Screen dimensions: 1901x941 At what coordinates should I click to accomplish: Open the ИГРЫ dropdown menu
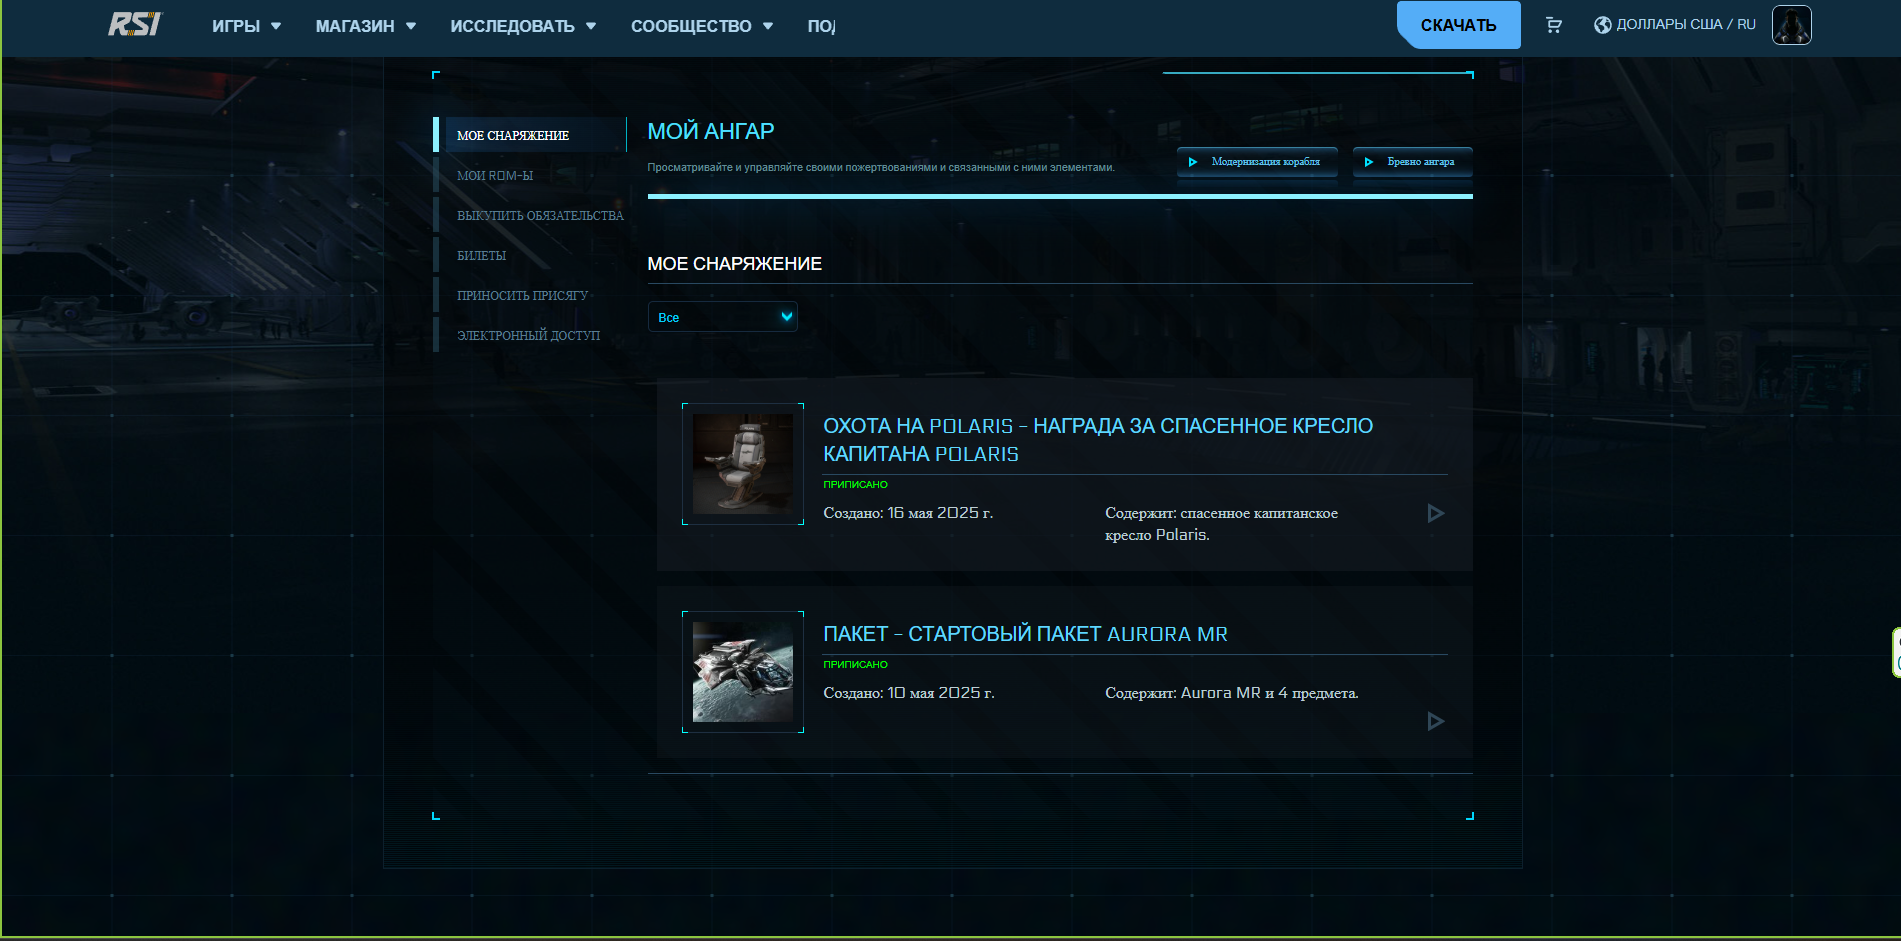click(x=246, y=26)
